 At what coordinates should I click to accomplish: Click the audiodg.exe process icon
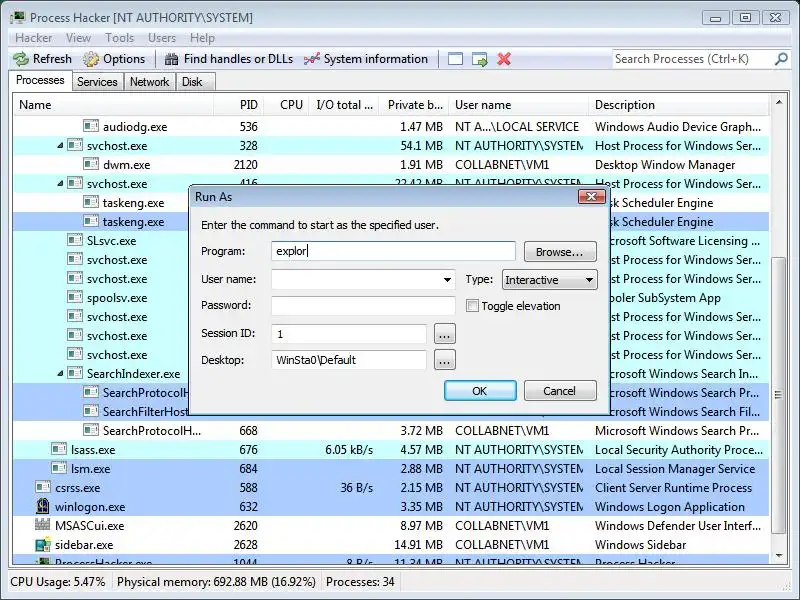(x=91, y=126)
